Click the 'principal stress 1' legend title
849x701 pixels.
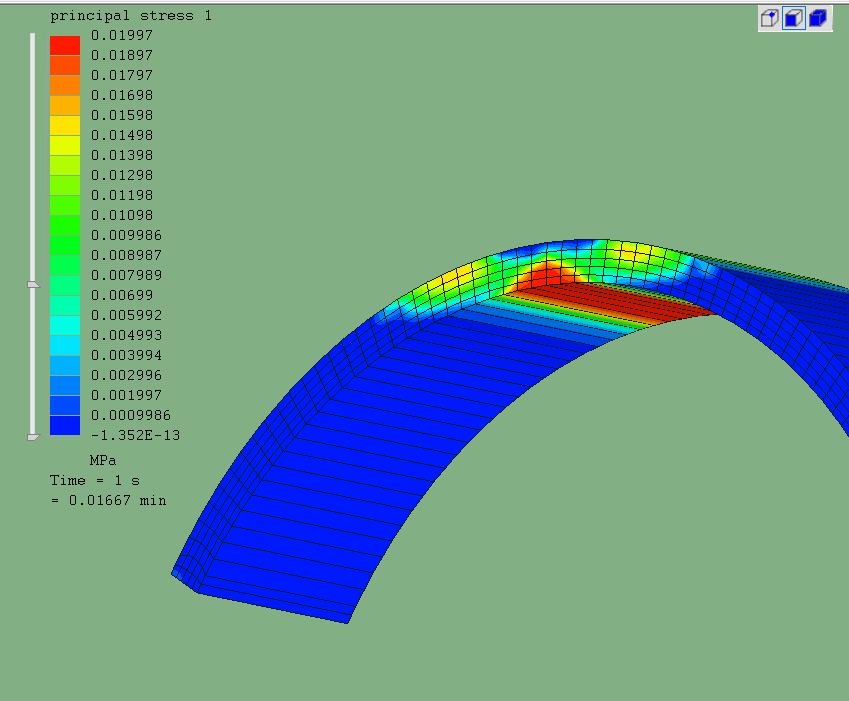(x=130, y=16)
